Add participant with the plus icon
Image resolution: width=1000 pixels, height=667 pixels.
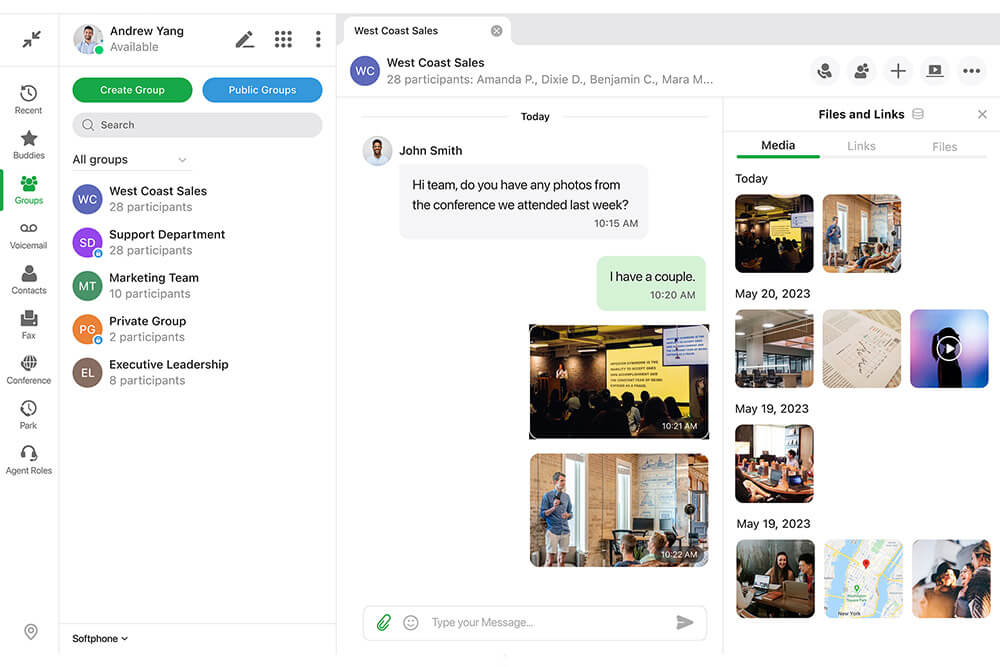pos(898,71)
